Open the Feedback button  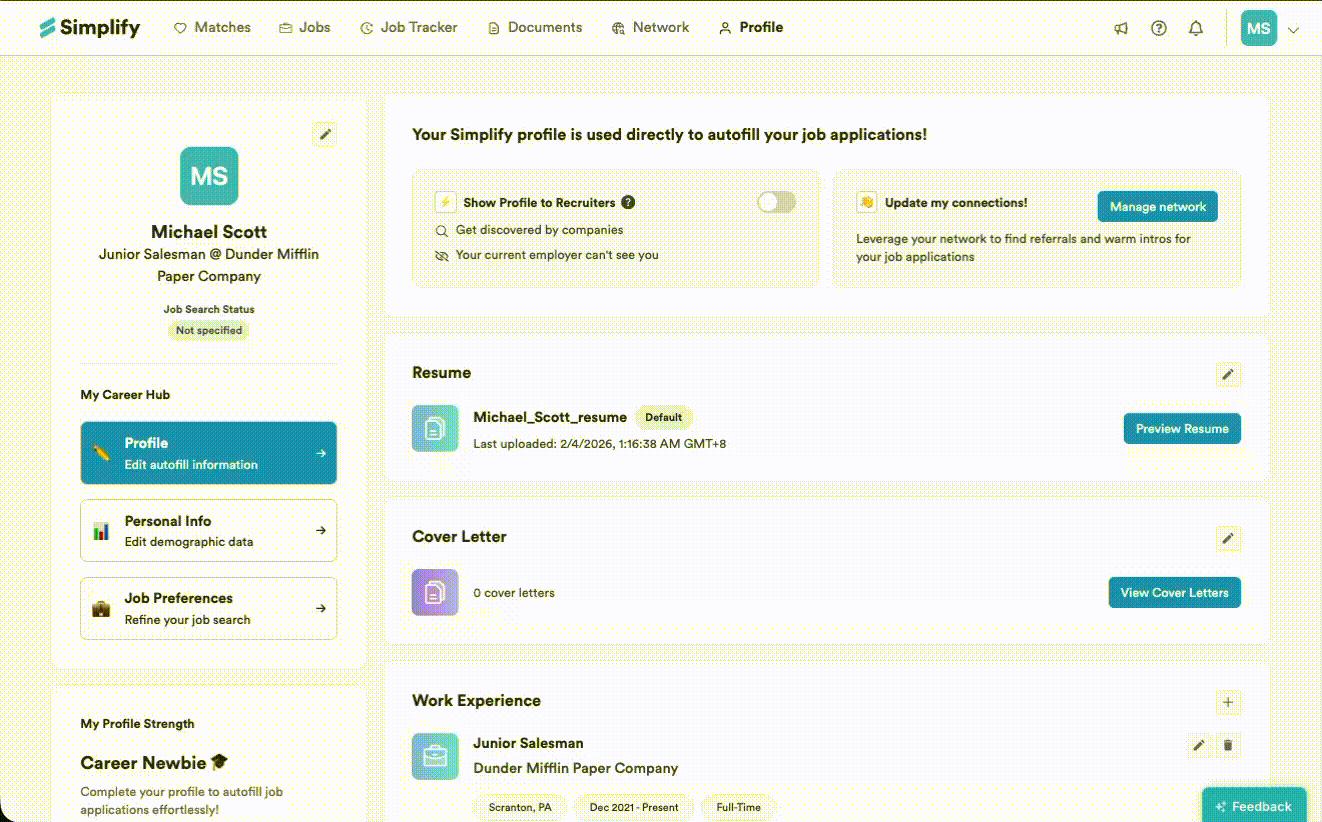(x=1253, y=806)
